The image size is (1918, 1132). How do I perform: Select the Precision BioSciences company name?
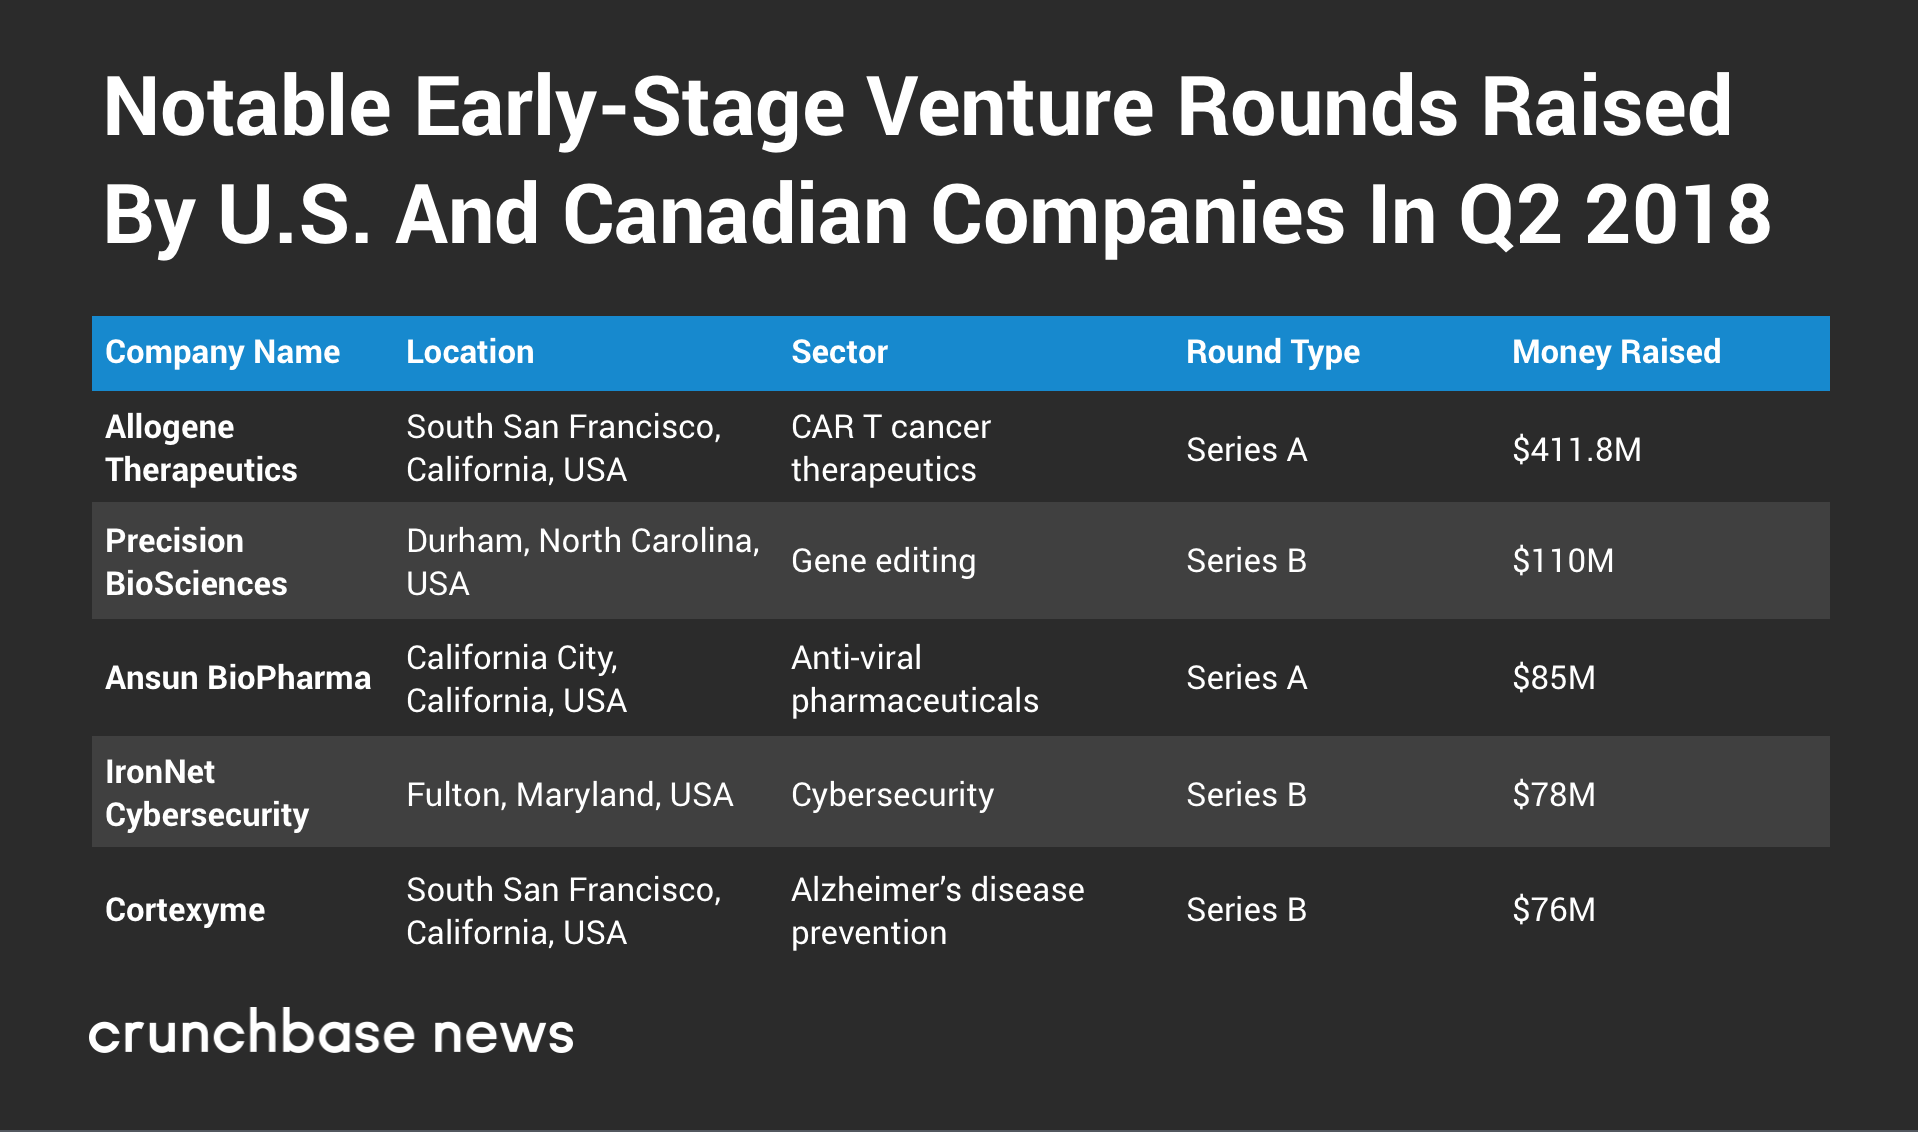click(x=196, y=562)
